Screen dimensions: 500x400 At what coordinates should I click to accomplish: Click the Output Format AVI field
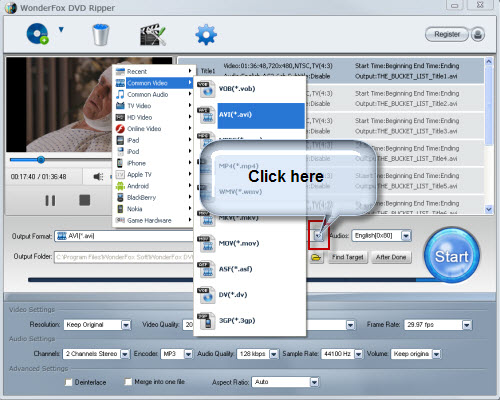pyautogui.click(x=124, y=236)
